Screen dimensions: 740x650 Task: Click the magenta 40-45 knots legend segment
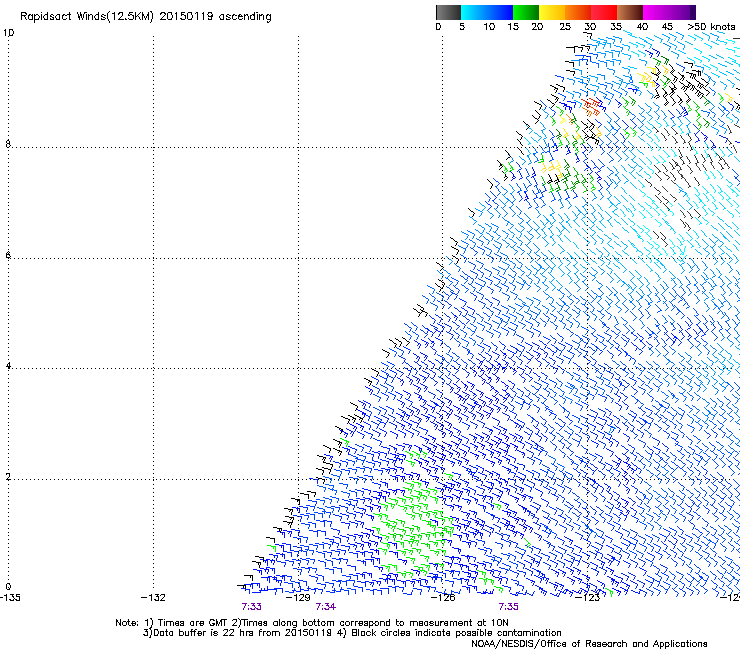coord(656,12)
